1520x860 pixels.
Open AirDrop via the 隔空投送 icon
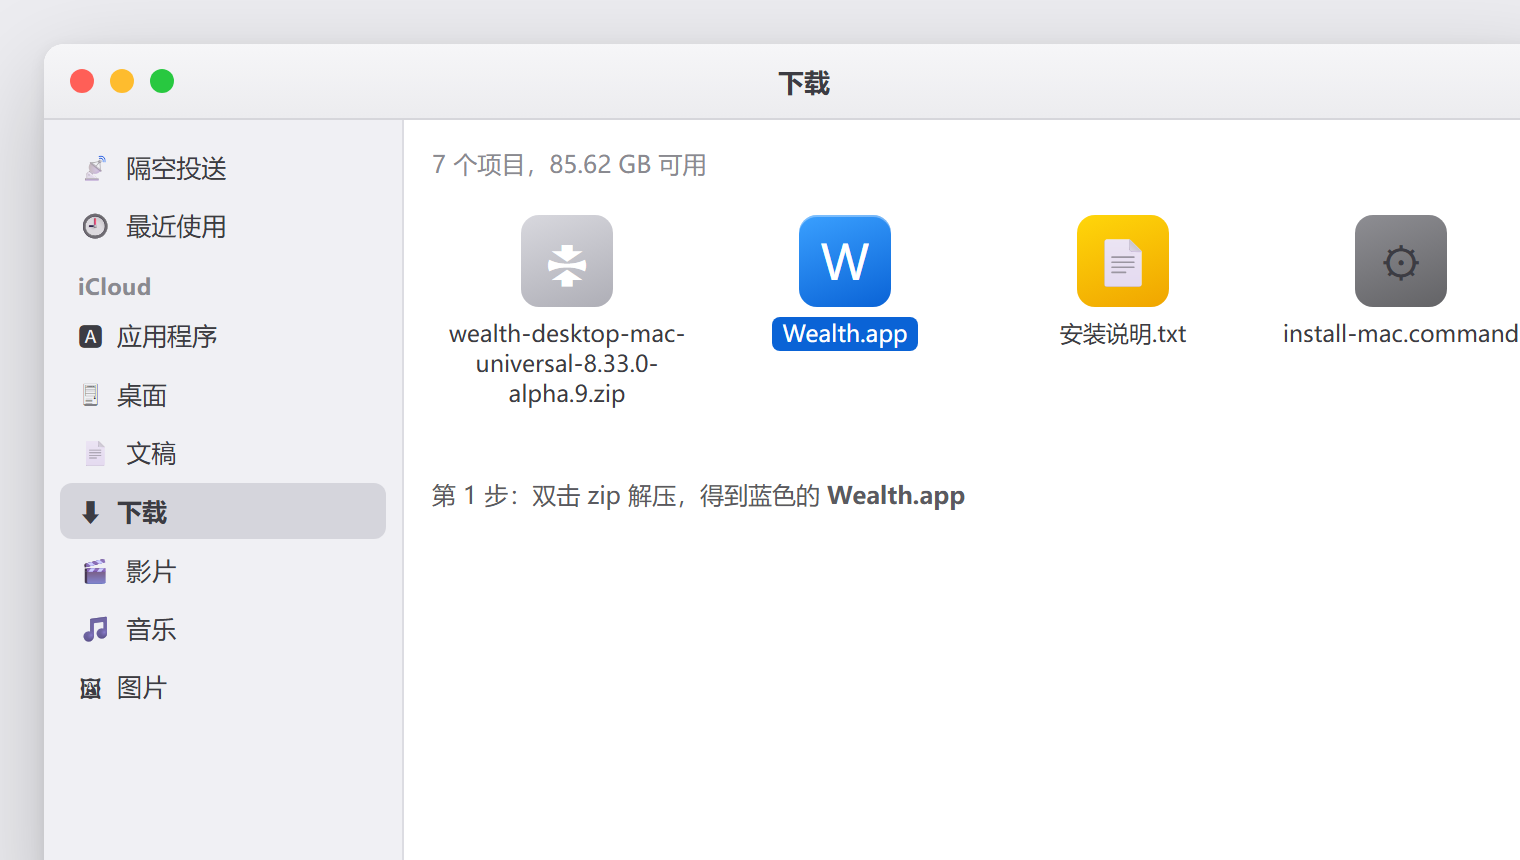pyautogui.click(x=95, y=168)
